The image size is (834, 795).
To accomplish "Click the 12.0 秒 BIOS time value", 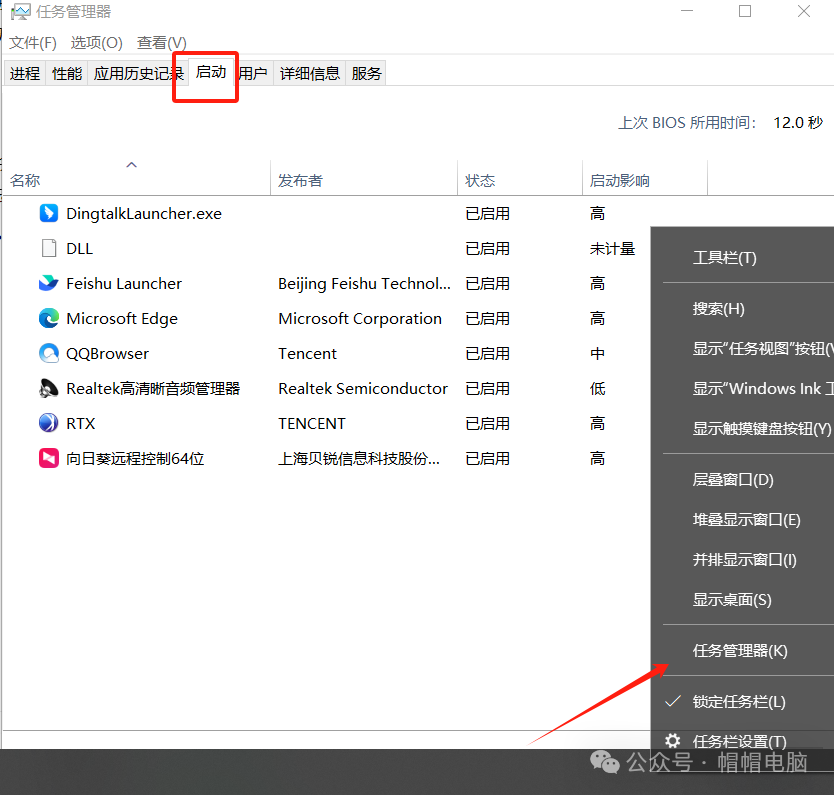I will pyautogui.click(x=798, y=123).
